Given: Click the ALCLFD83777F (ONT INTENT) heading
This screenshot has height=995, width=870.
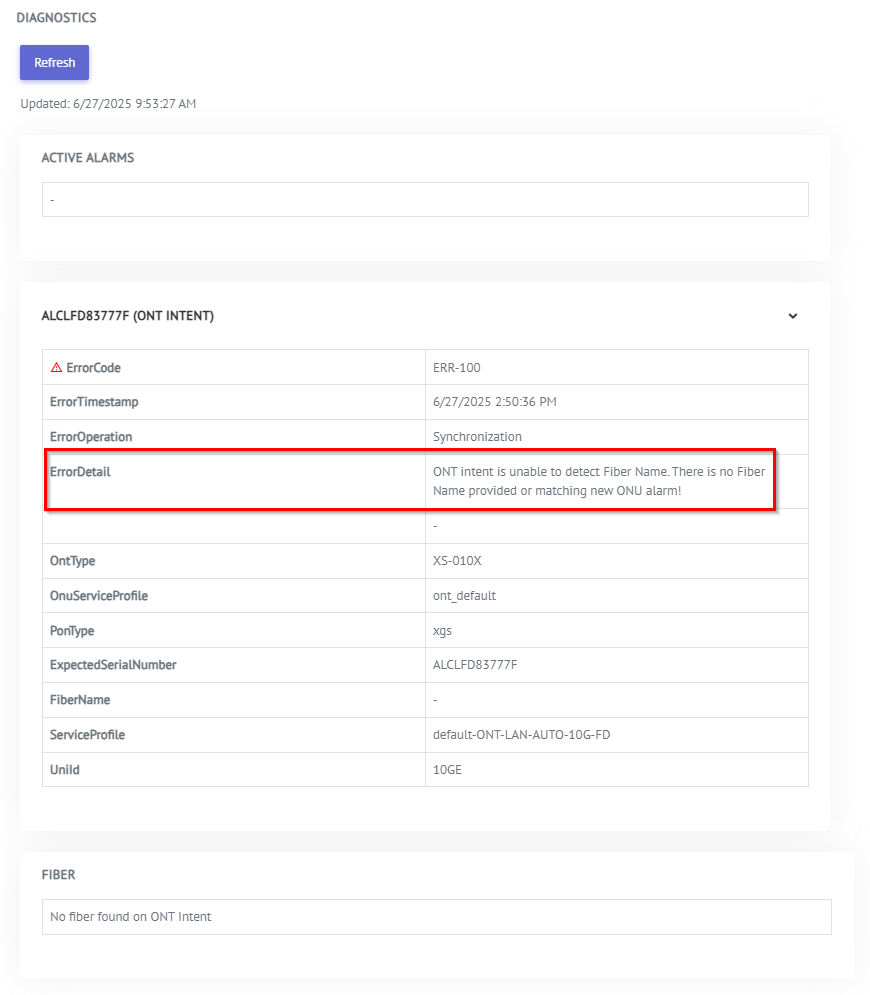Looking at the screenshot, I should pos(127,316).
